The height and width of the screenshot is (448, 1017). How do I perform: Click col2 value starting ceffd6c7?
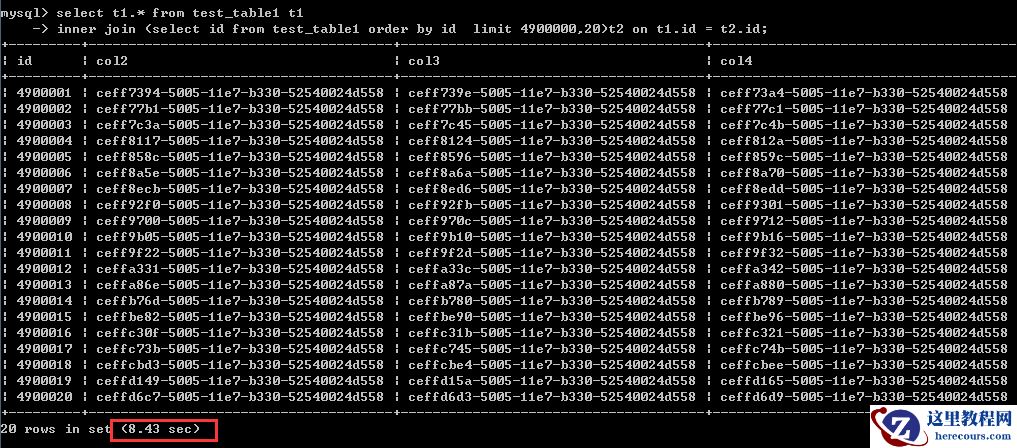click(239, 396)
